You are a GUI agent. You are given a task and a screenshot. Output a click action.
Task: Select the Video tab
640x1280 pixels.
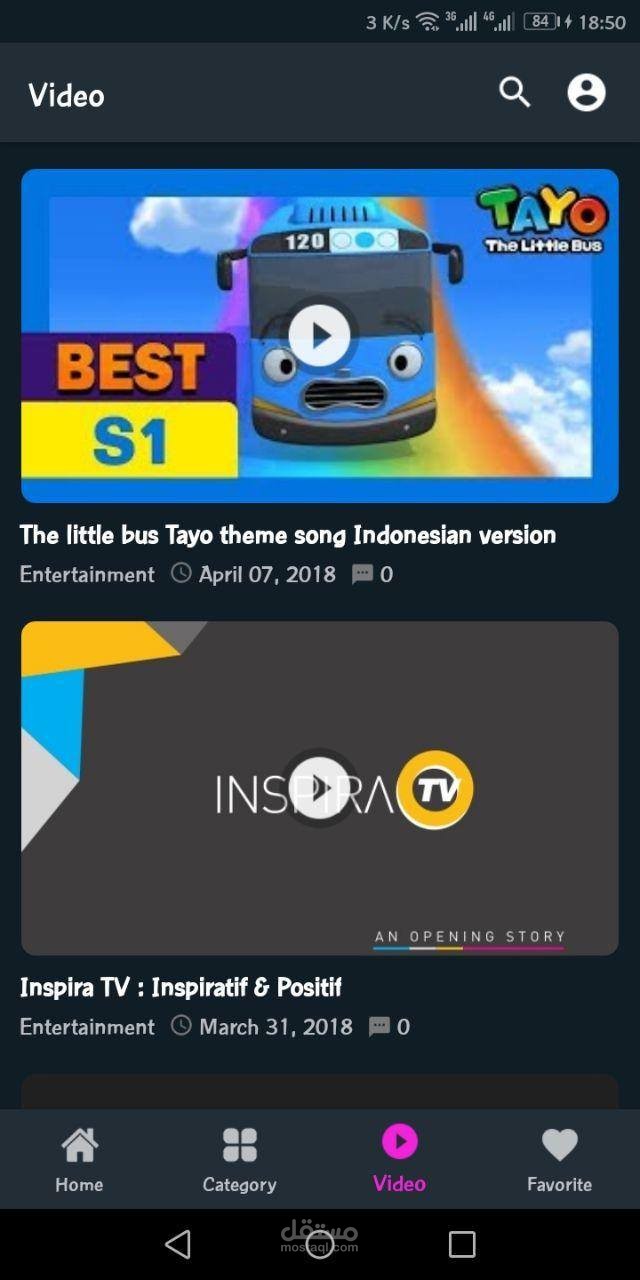(399, 1159)
